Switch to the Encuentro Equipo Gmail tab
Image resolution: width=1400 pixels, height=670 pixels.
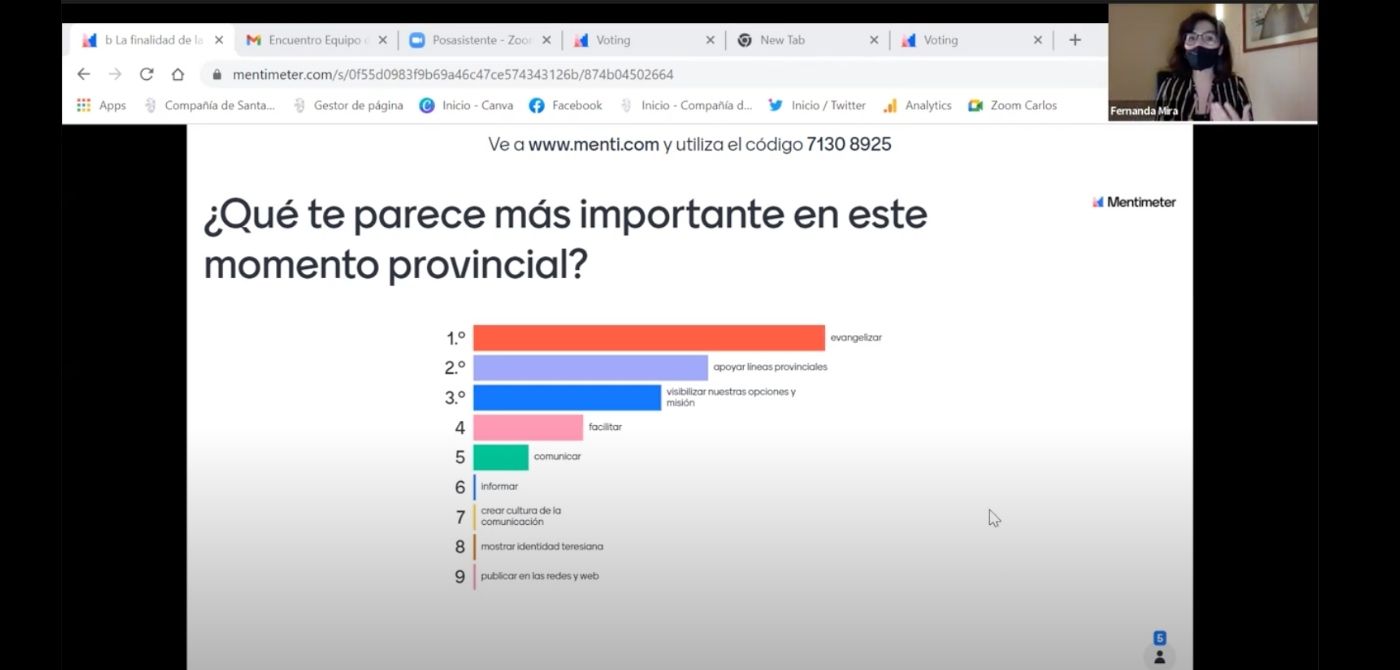click(x=307, y=40)
